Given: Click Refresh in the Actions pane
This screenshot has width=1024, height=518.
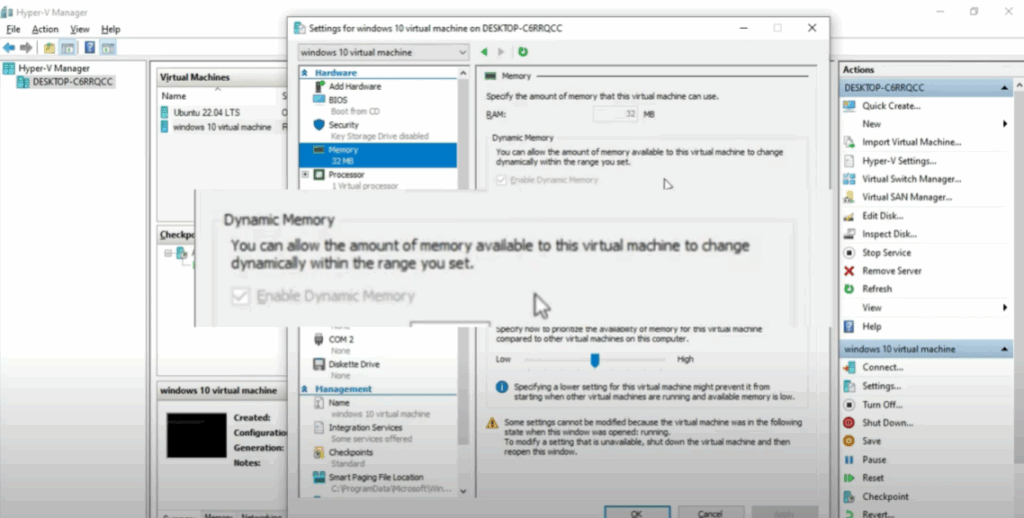Looking at the screenshot, I should point(876,289).
